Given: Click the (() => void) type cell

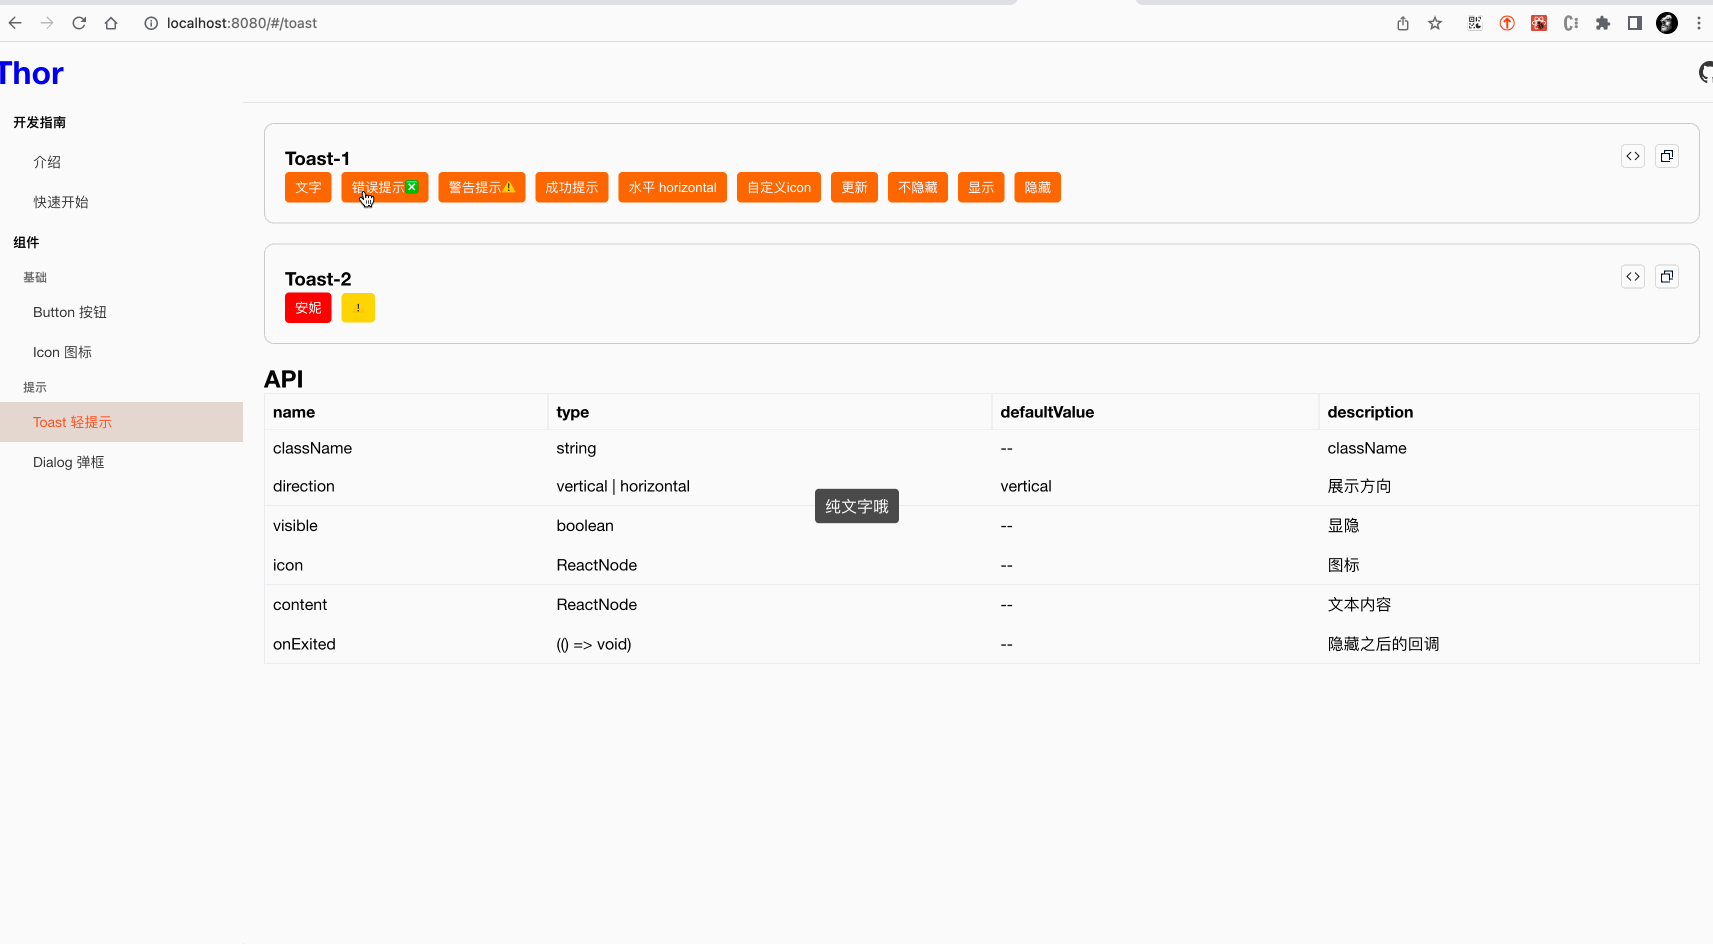Looking at the screenshot, I should pyautogui.click(x=594, y=644).
